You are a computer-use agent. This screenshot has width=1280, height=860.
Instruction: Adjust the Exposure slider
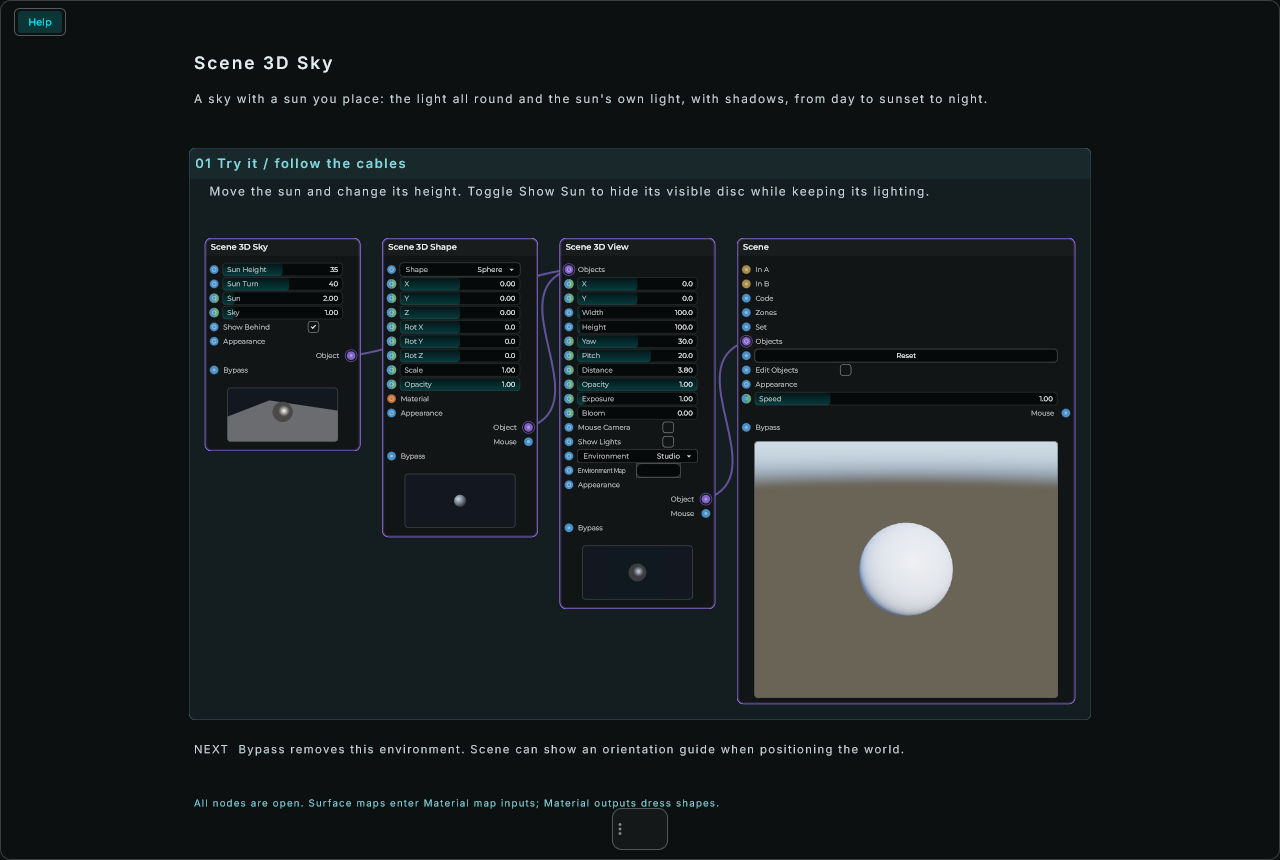[637, 399]
